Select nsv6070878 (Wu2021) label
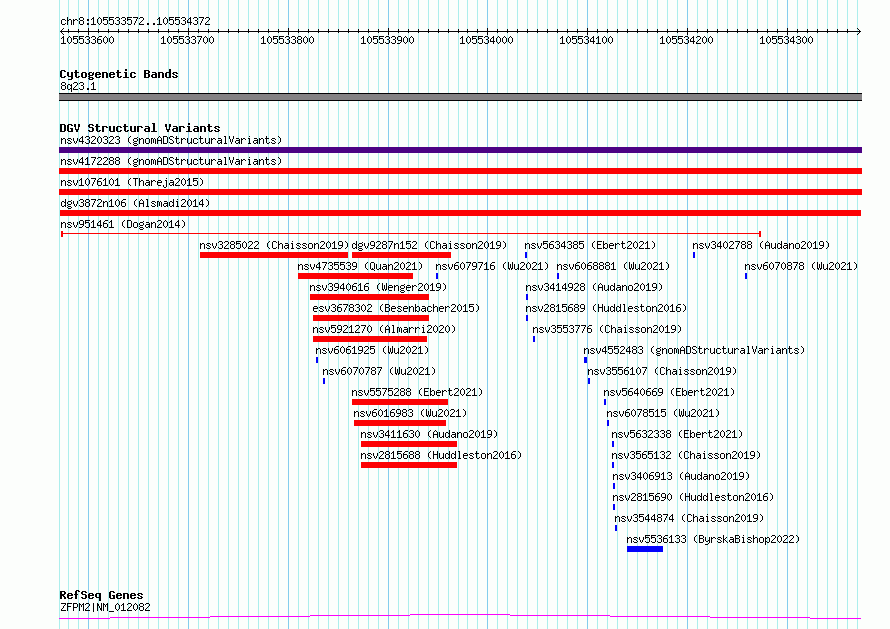890x629 pixels. (801, 266)
